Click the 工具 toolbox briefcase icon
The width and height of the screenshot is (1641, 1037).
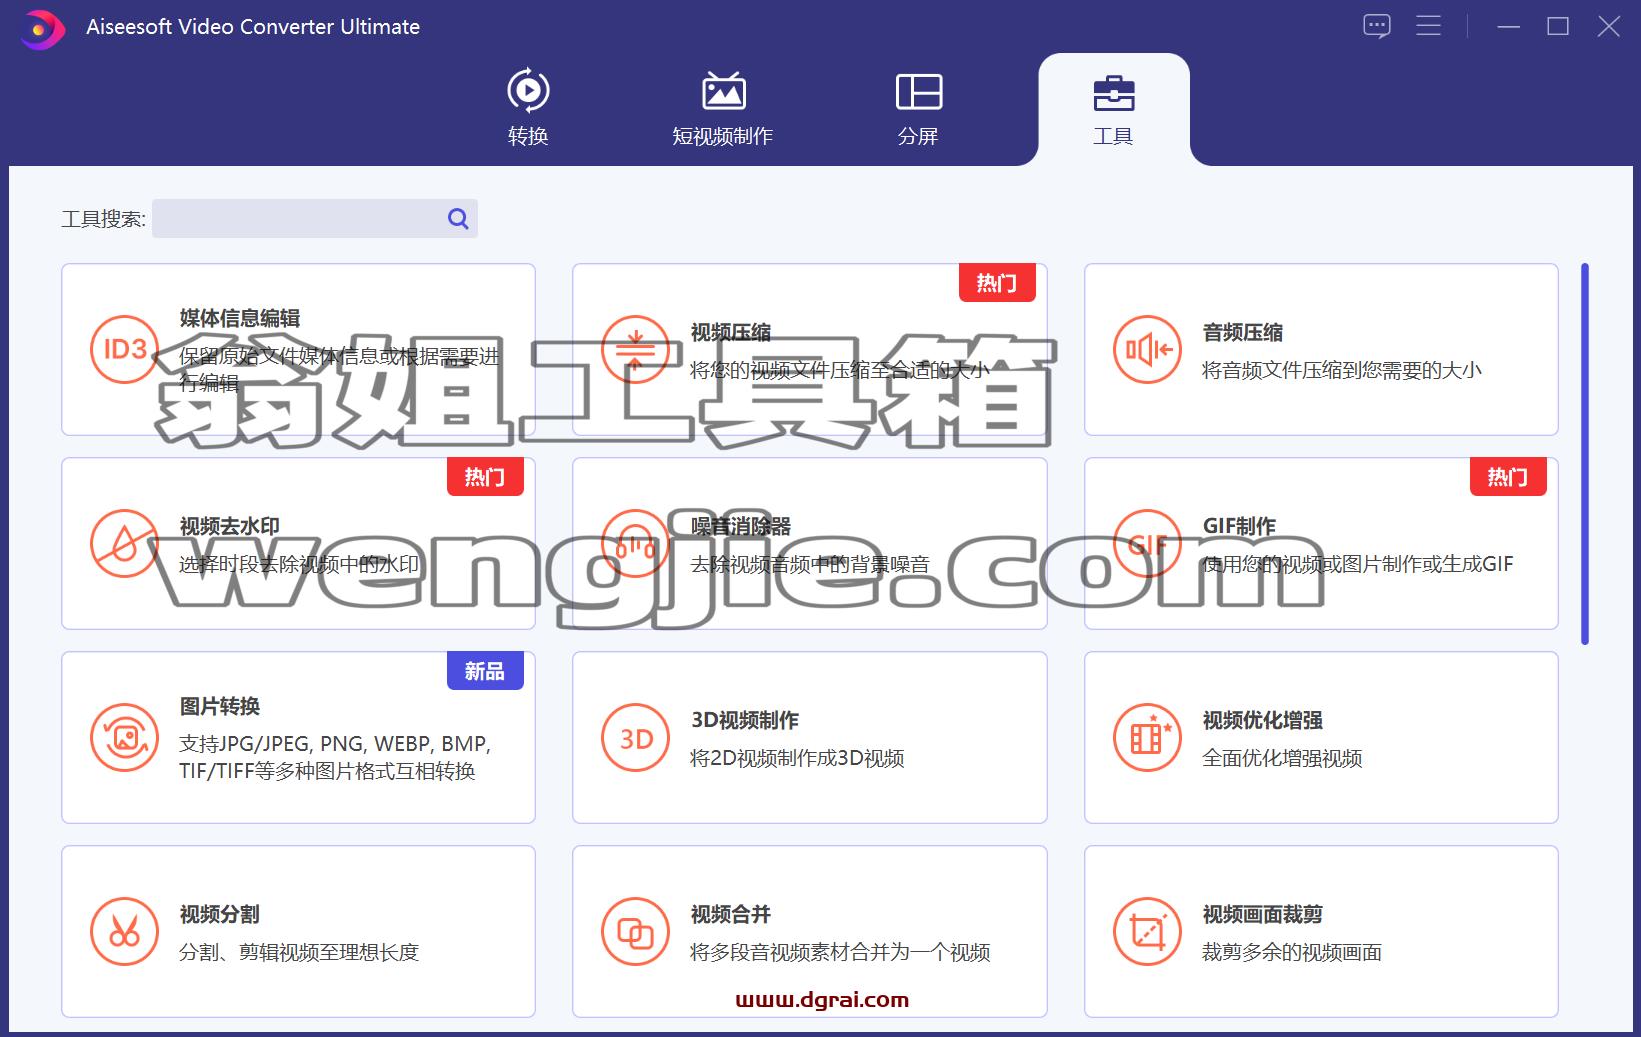pos(1113,93)
